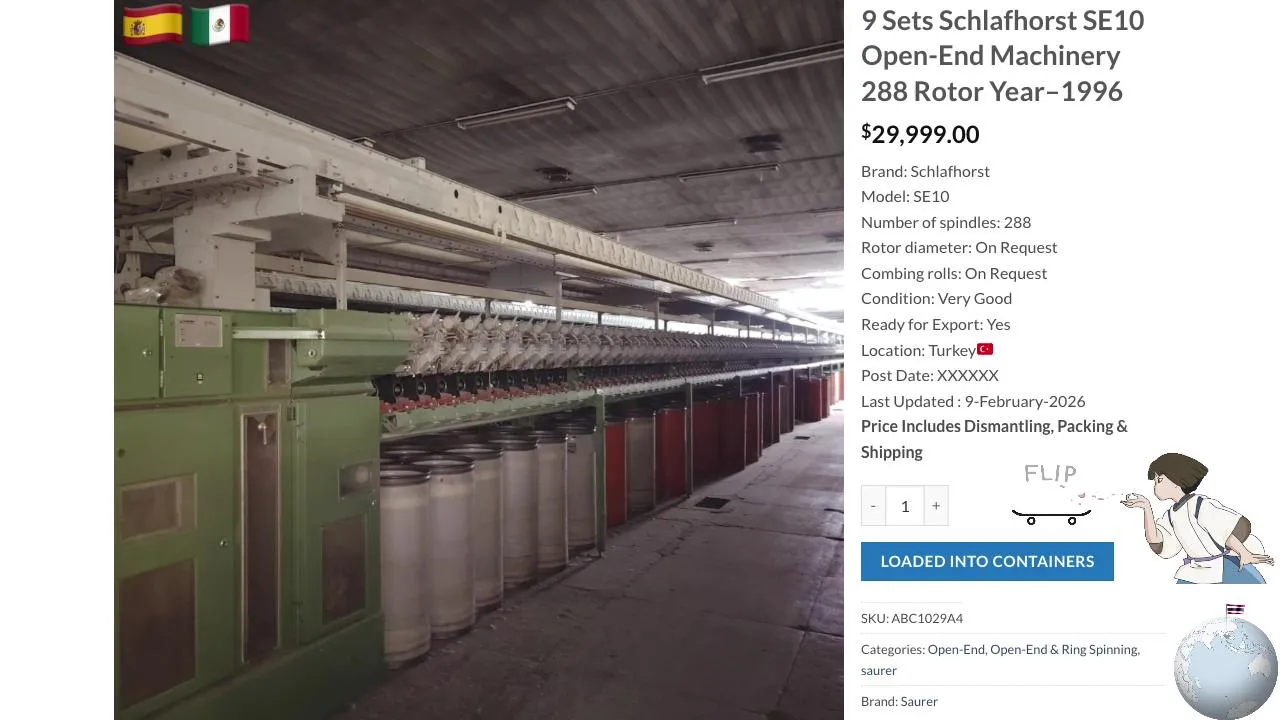Click the quantity input field
Image resolution: width=1280 pixels, height=720 pixels.
coord(905,506)
